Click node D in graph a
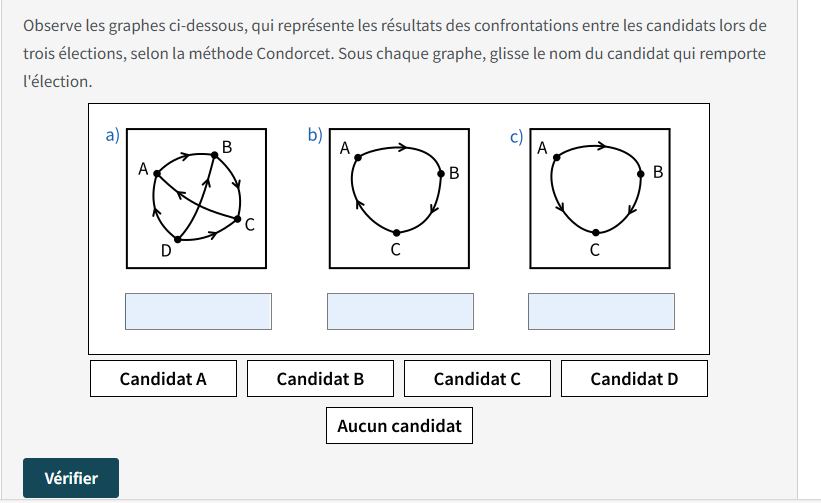This screenshot has width=821, height=503. [177, 240]
